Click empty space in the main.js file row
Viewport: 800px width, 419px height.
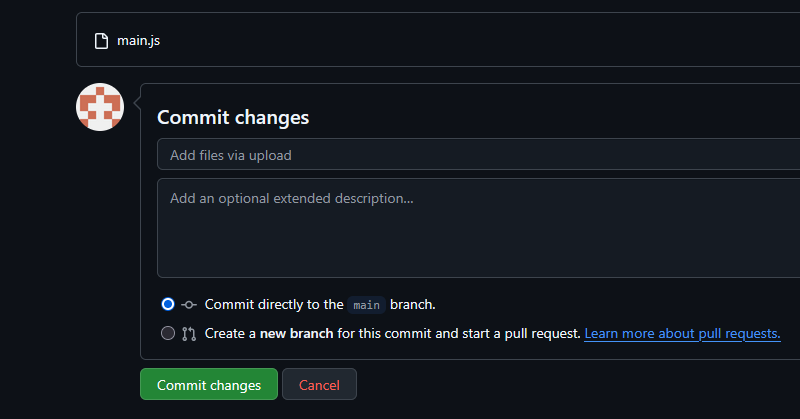450,41
